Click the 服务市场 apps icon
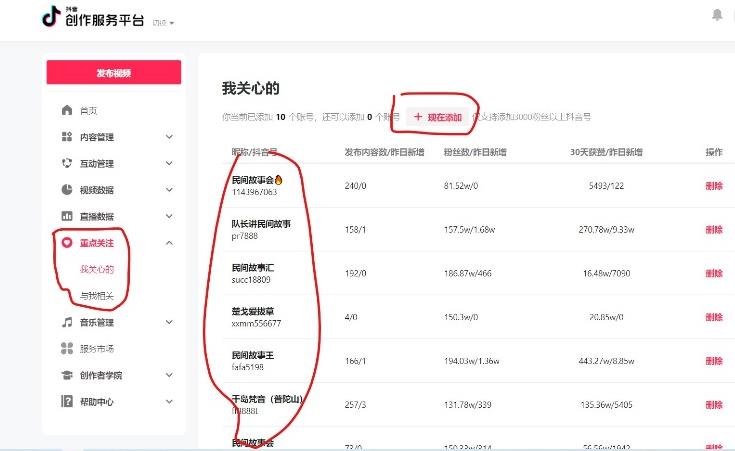 [67, 349]
